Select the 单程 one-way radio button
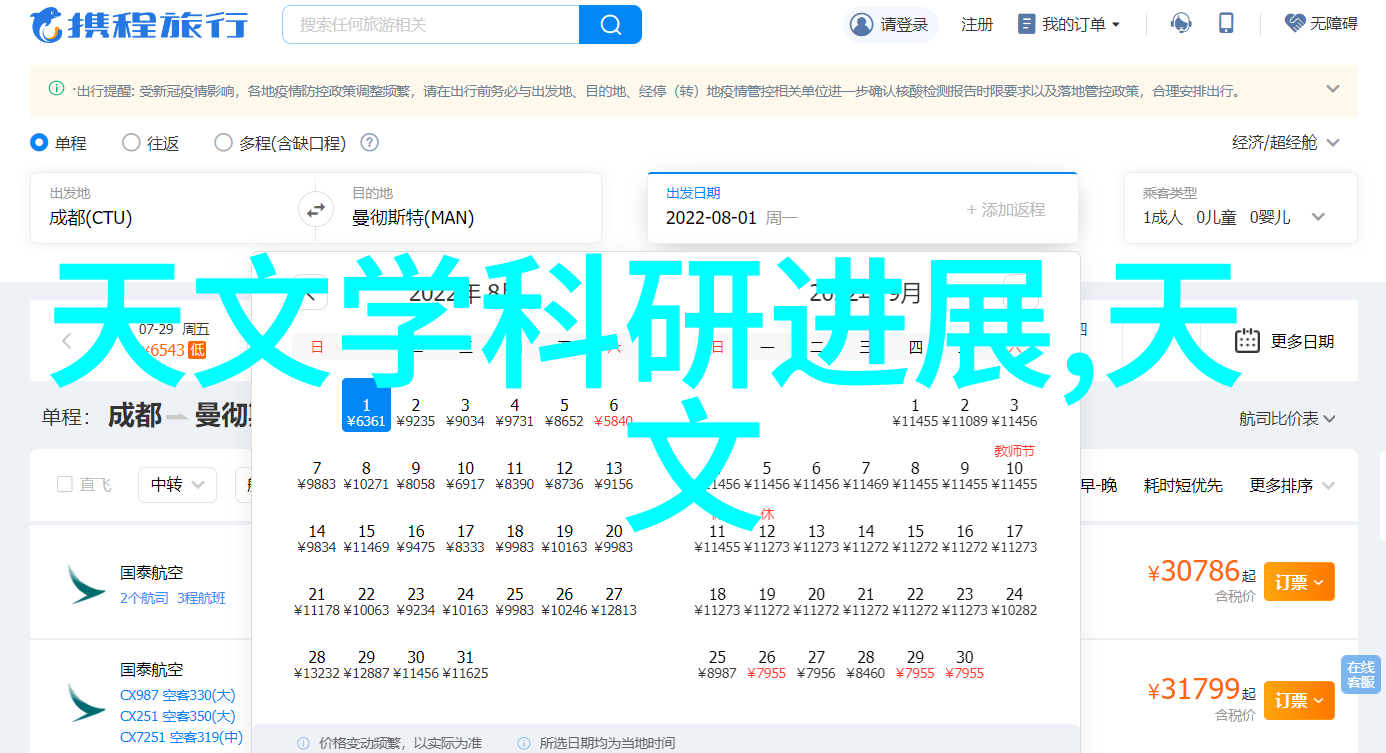The width and height of the screenshot is (1386, 753). coord(40,143)
